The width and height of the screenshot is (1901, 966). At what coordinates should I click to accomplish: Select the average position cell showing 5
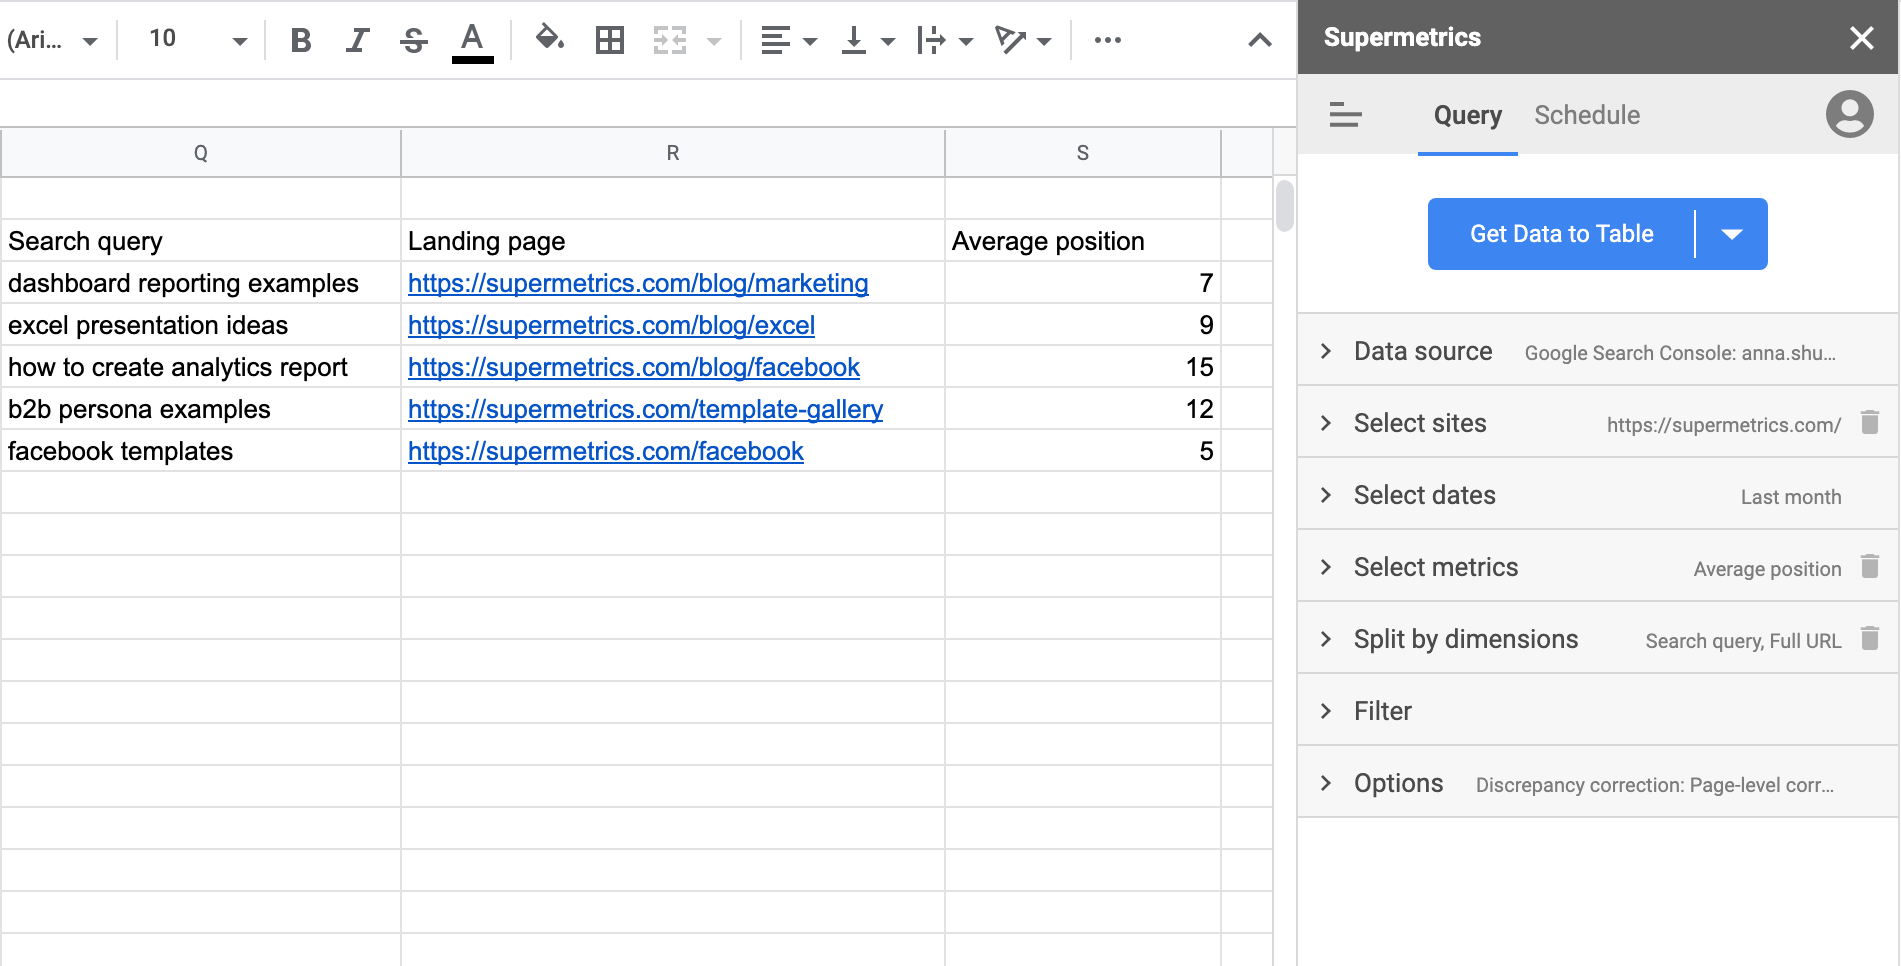pyautogui.click(x=1082, y=451)
